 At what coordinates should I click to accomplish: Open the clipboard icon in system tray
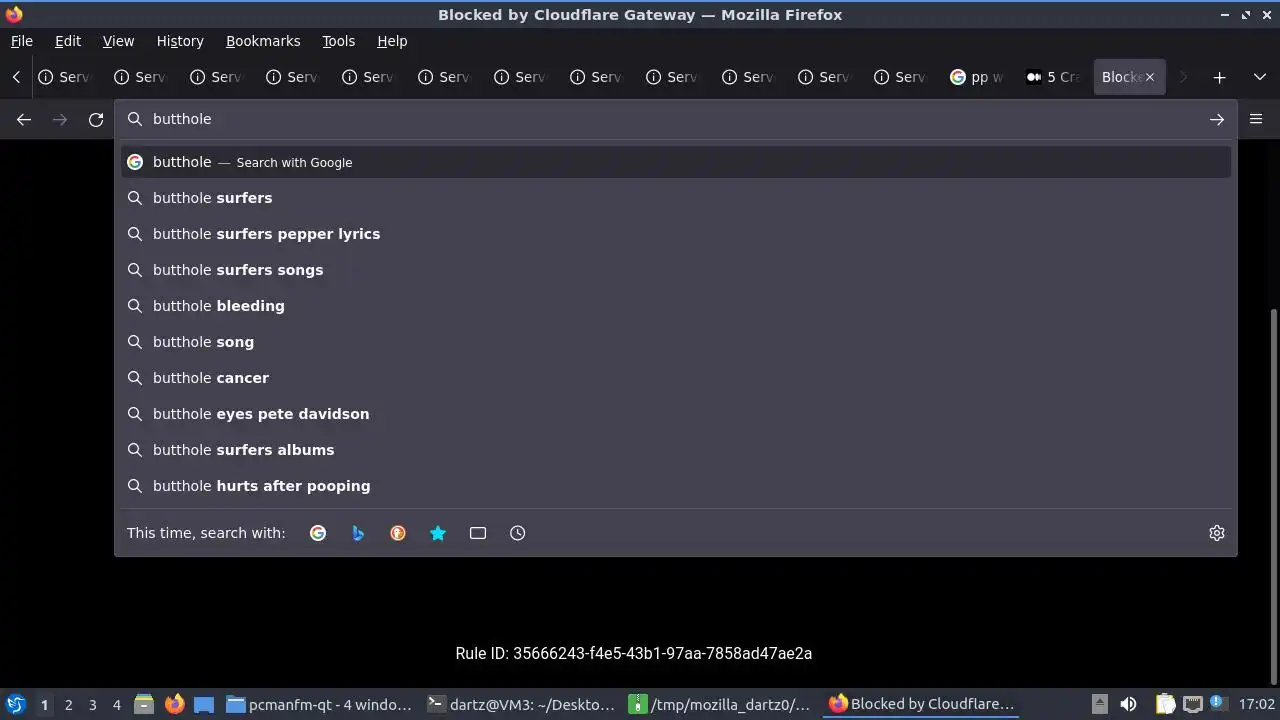click(1166, 704)
